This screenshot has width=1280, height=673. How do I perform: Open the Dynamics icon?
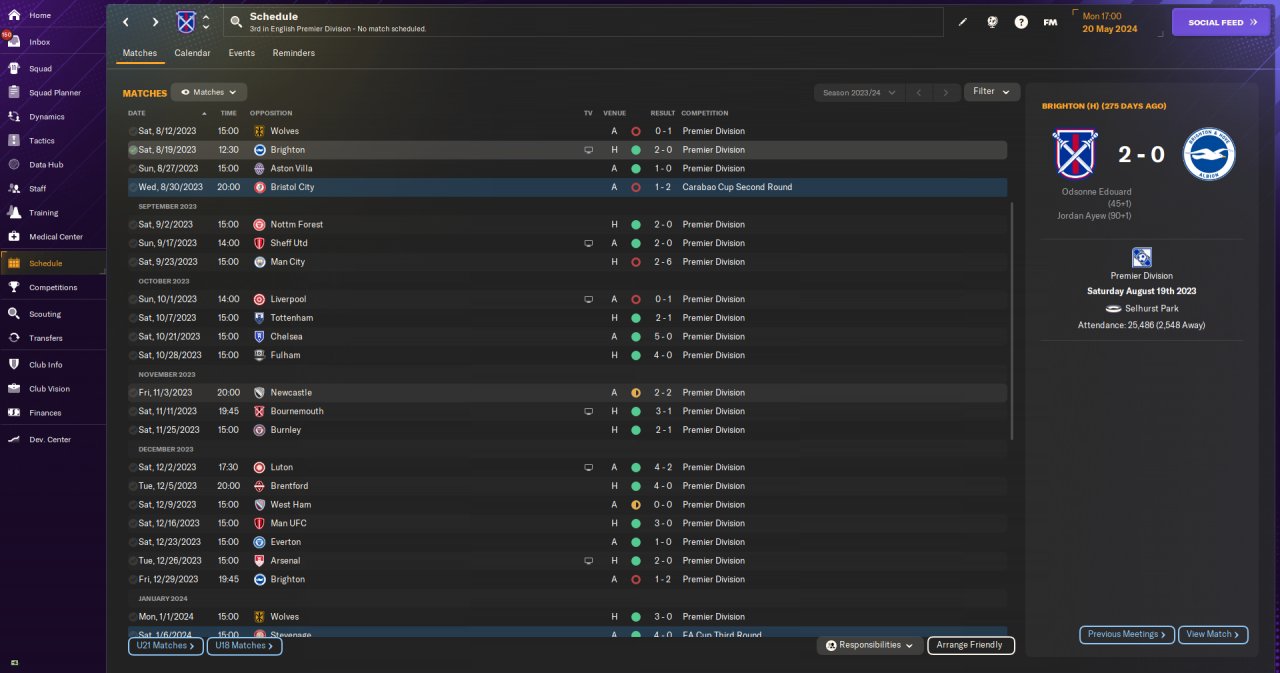pyautogui.click(x=14, y=117)
